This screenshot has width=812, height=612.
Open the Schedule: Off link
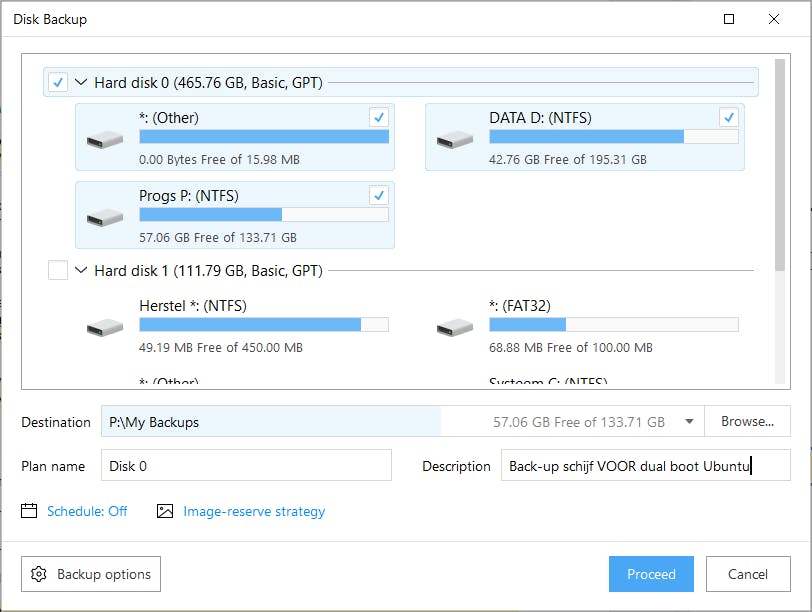tap(87, 511)
